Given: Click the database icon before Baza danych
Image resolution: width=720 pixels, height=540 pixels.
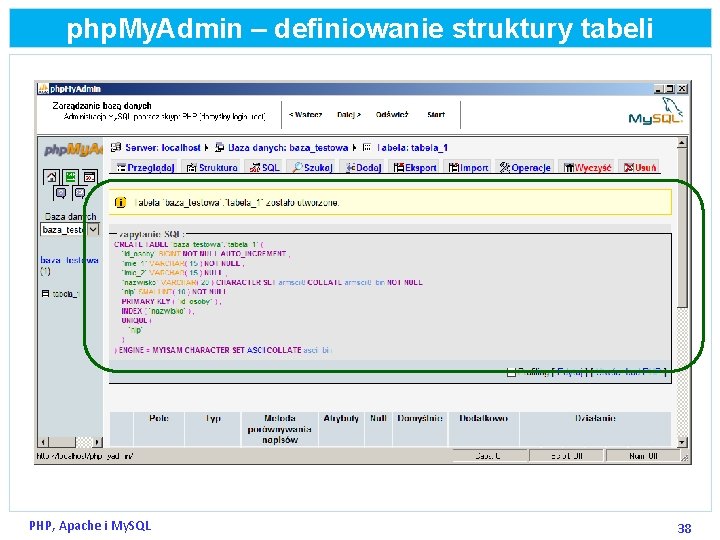Looking at the screenshot, I should click(x=219, y=147).
